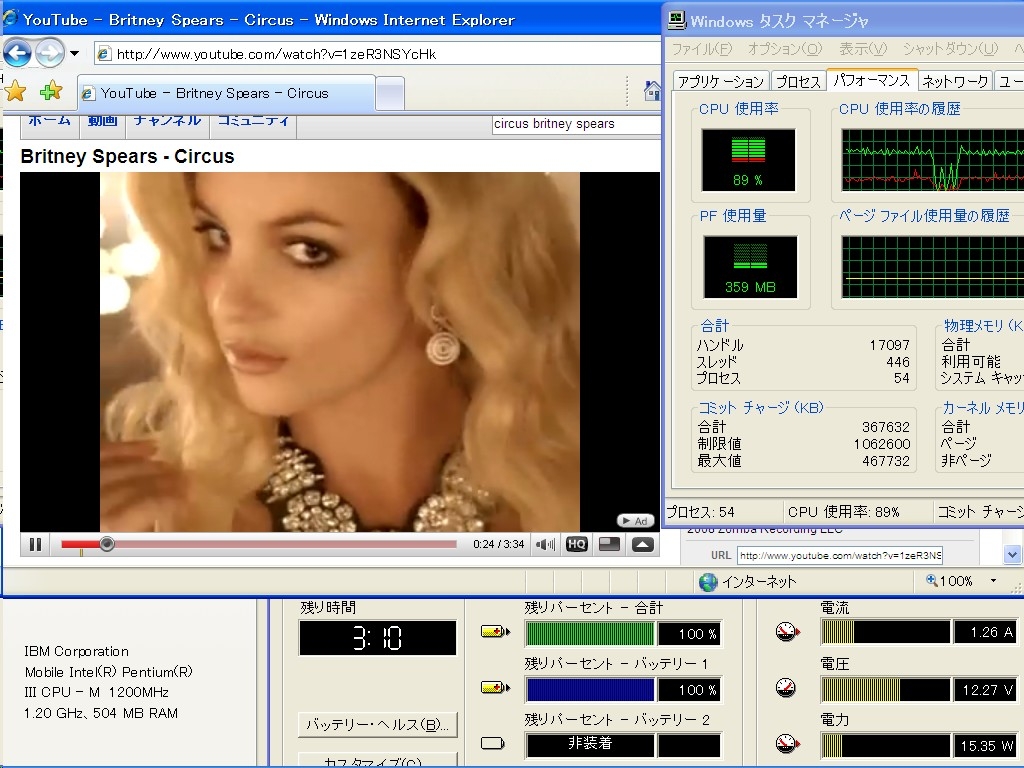Screen dimensions: 1024x768
Task: Pause the YouTube video
Action: [x=35, y=544]
